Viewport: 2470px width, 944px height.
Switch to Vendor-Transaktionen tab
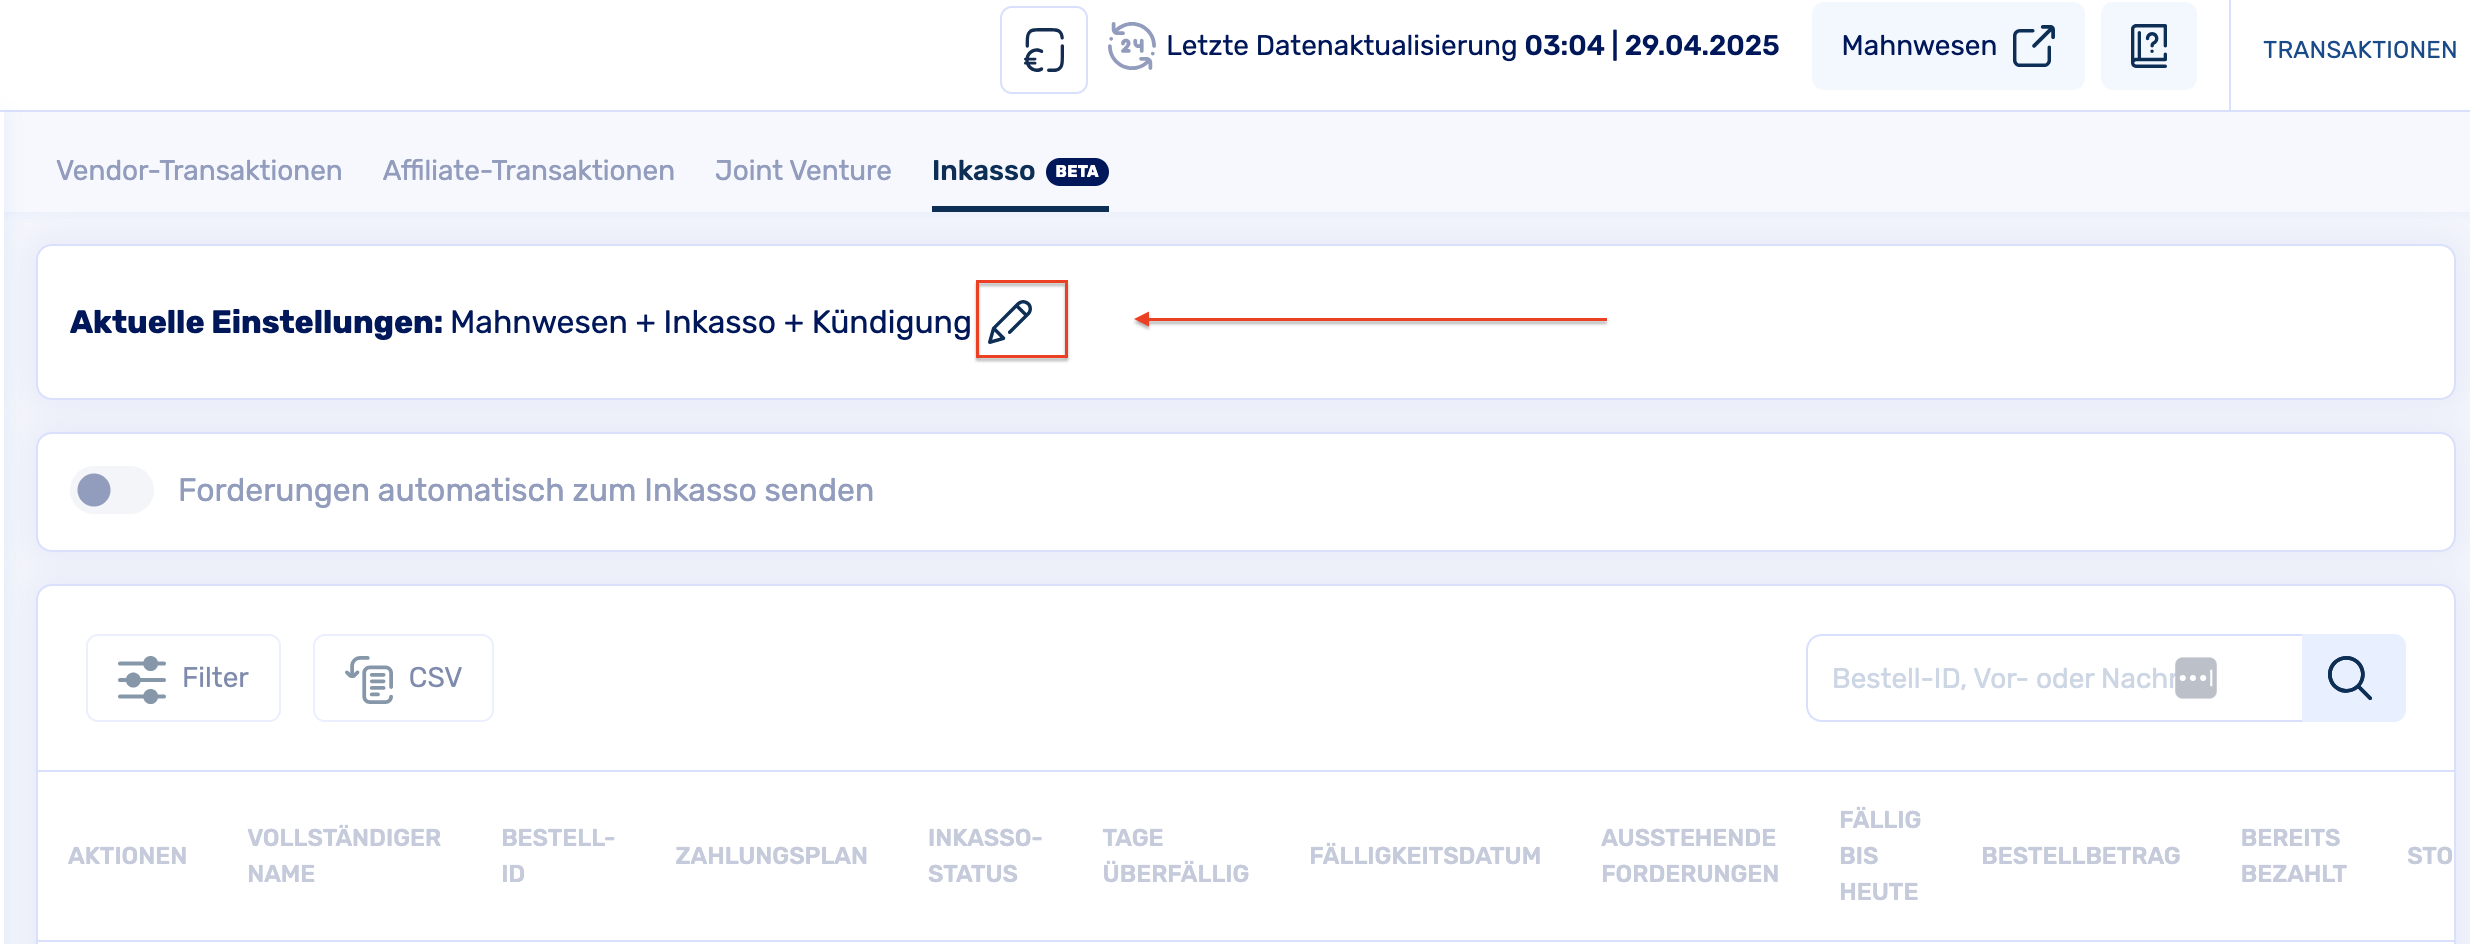pos(199,171)
